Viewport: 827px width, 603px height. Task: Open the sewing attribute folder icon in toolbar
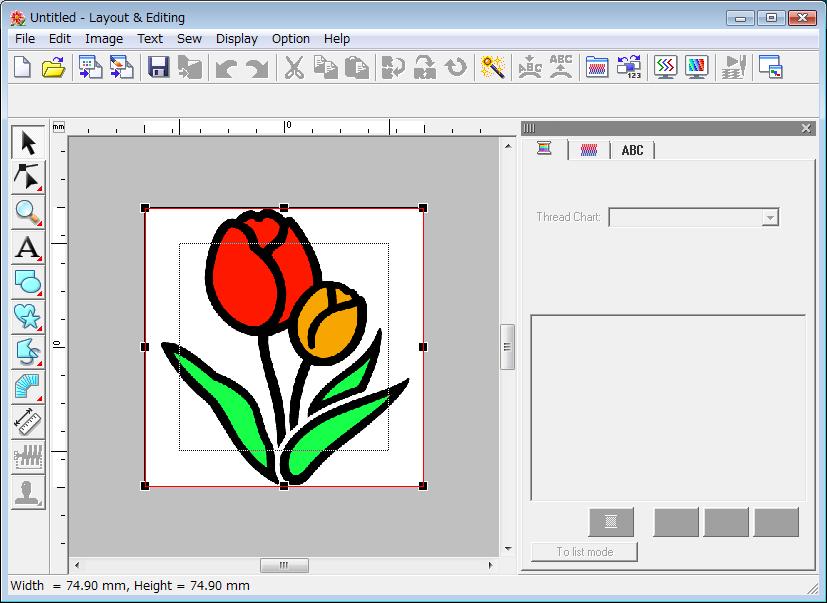[597, 68]
